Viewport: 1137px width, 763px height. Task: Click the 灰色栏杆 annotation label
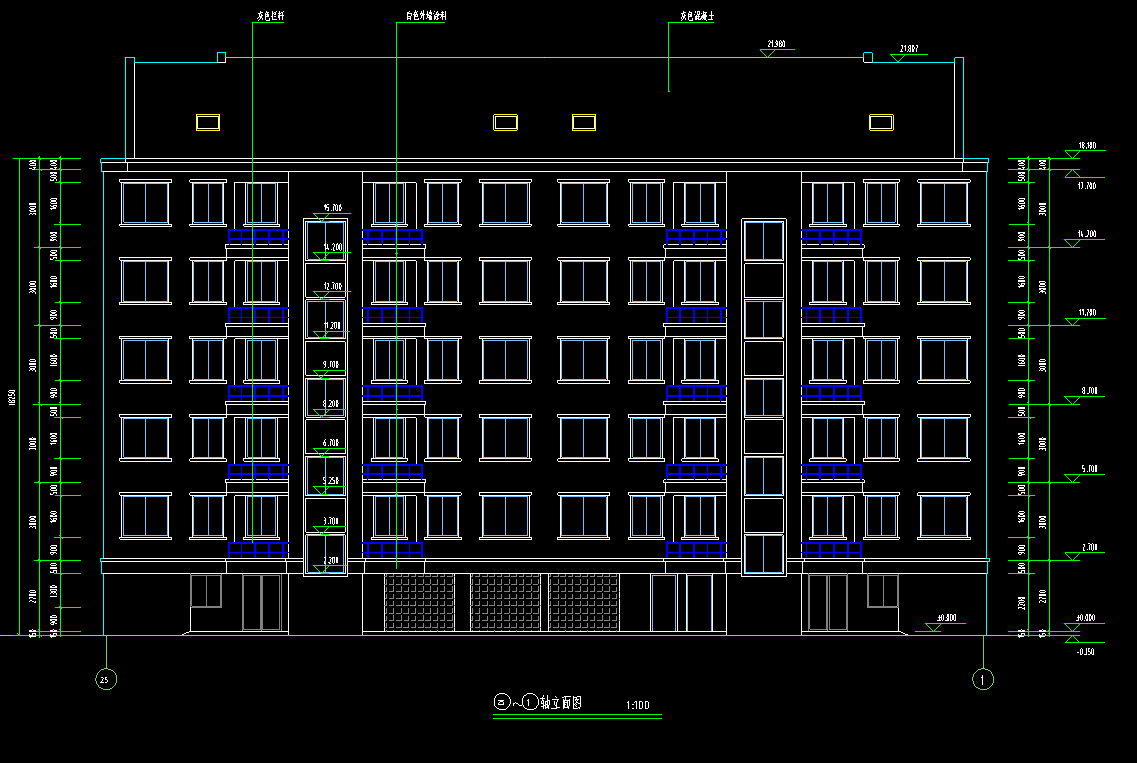271,17
